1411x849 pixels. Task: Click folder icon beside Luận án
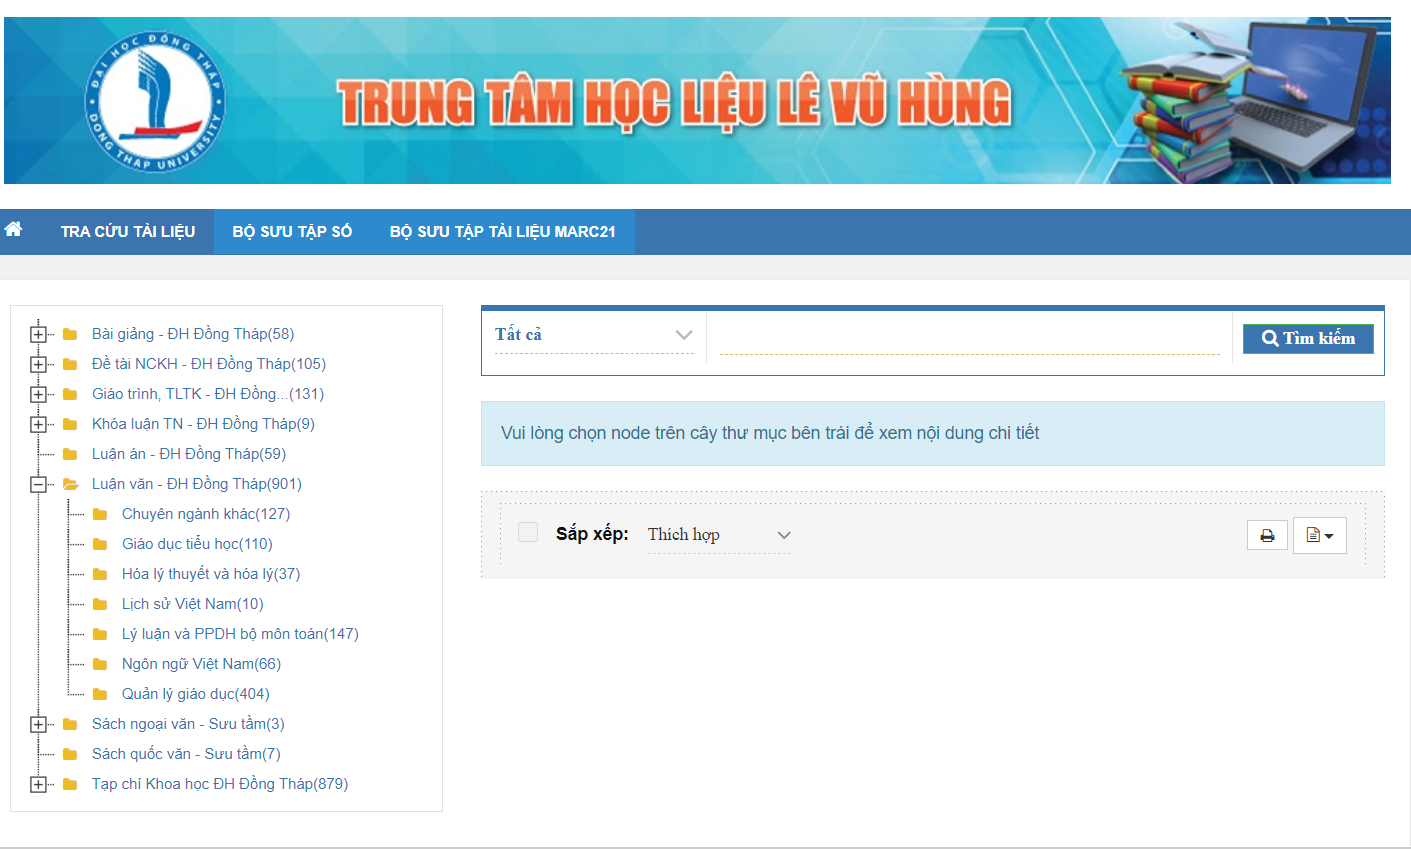pos(70,454)
